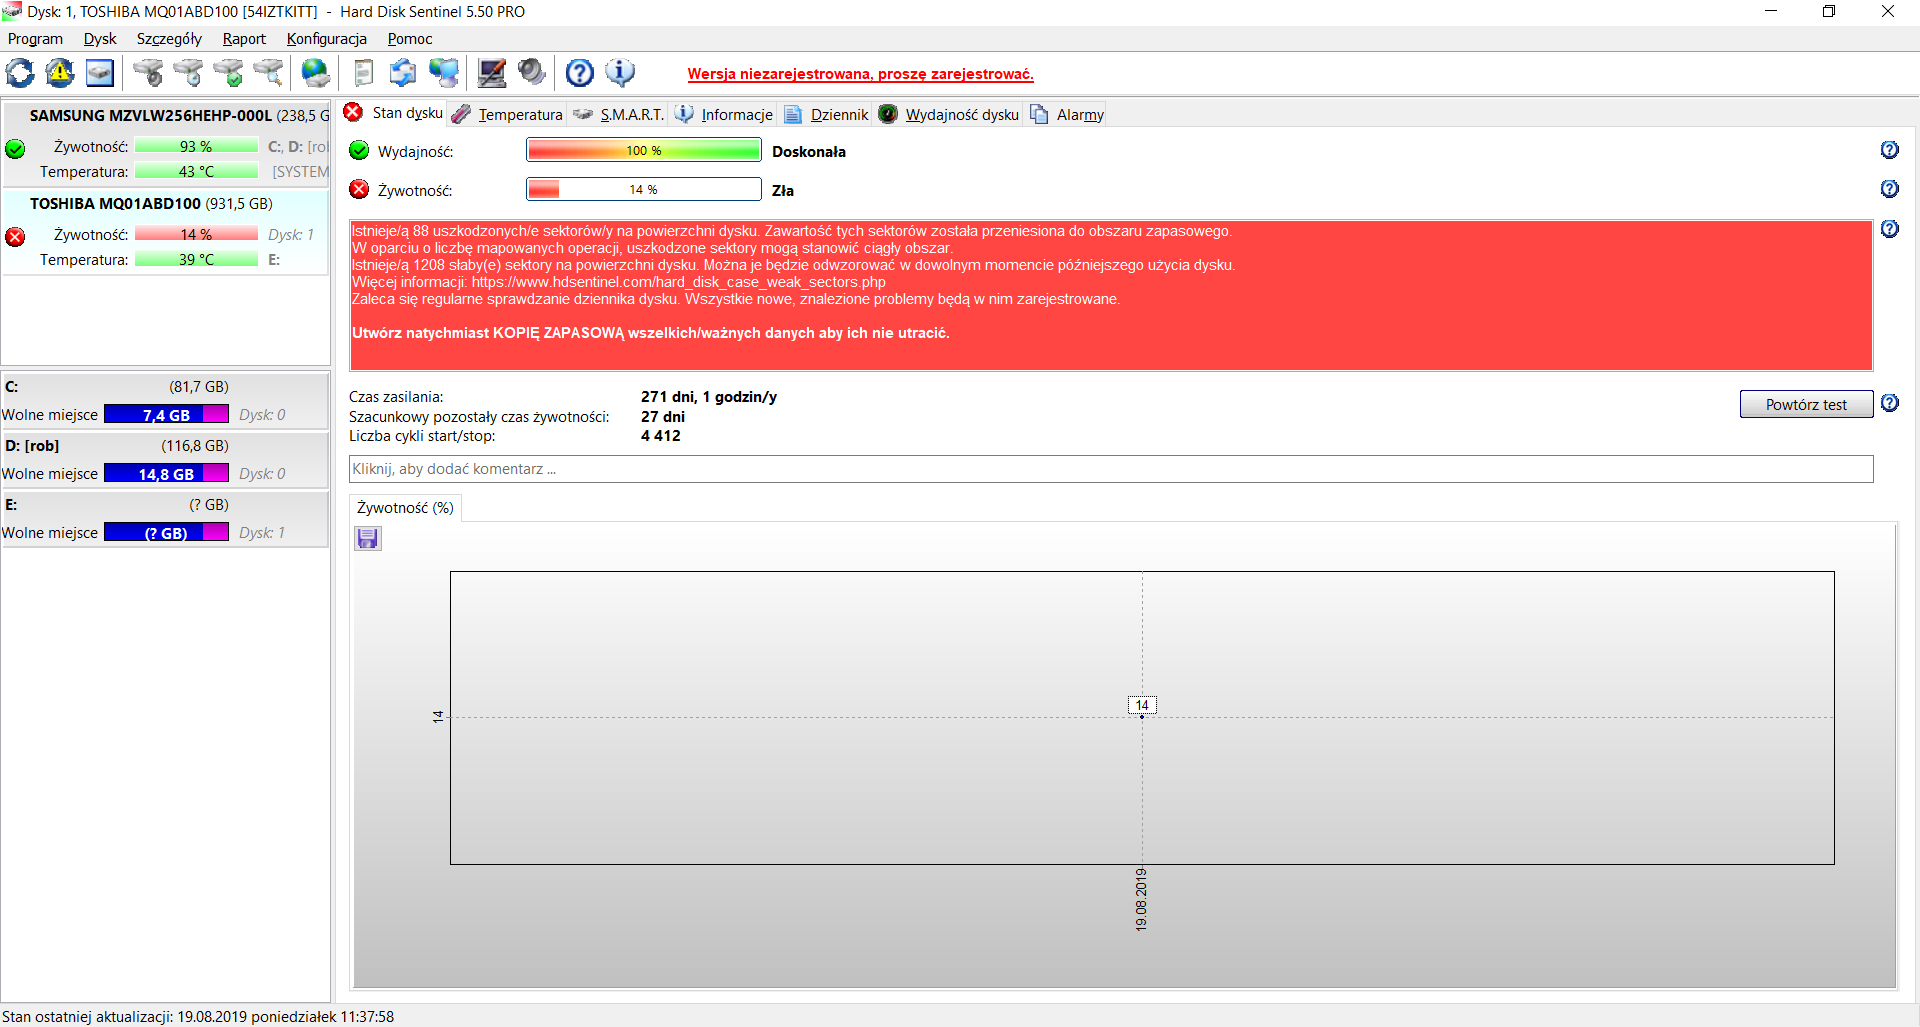
Task: Click the SAMSUNG Żywotność 93 % bar
Action: (196, 146)
